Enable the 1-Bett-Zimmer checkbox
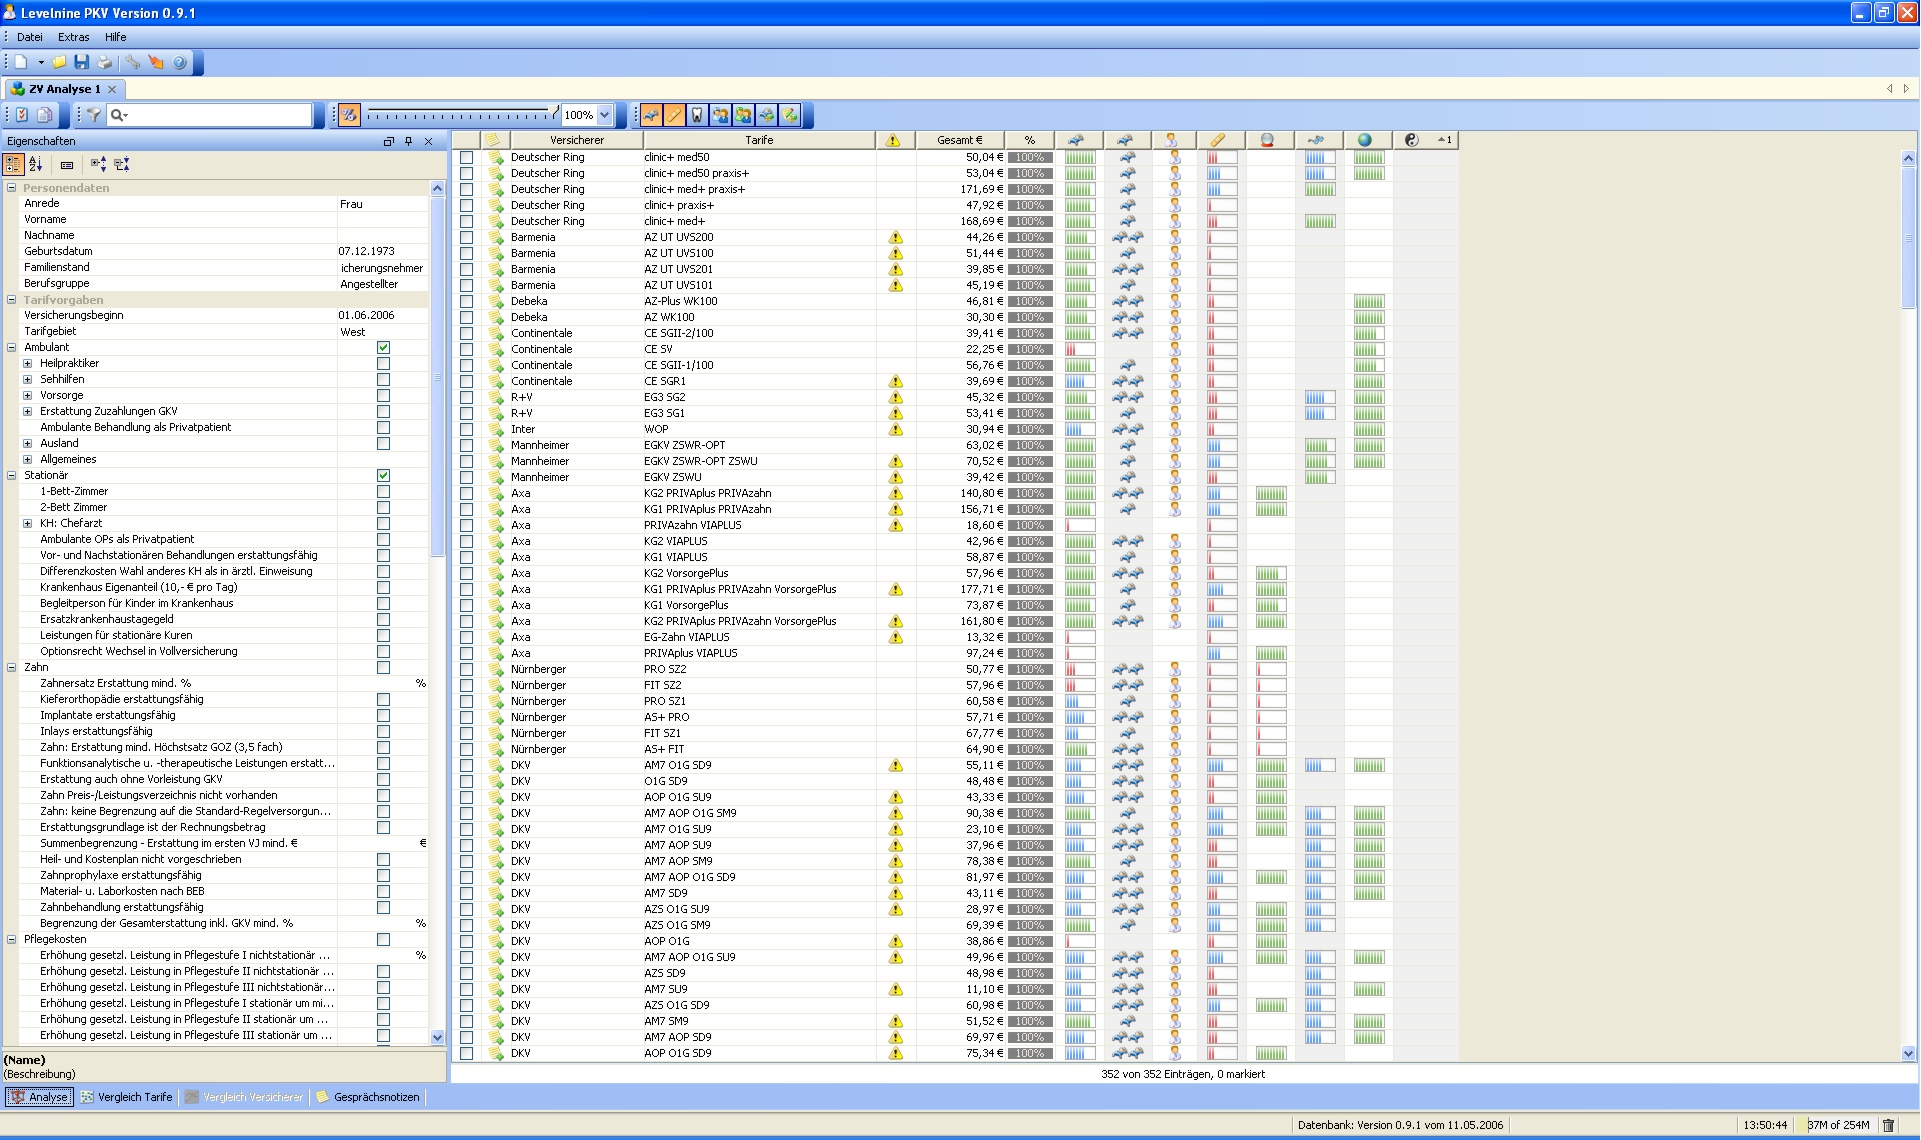 (383, 491)
